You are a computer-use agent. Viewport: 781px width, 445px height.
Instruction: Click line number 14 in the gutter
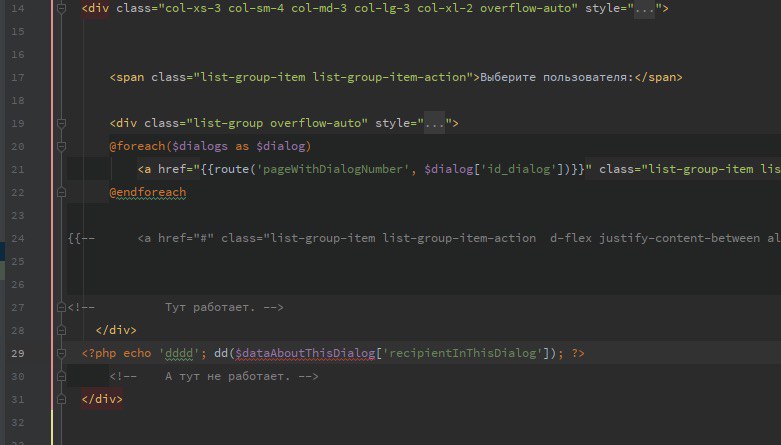[17, 8]
